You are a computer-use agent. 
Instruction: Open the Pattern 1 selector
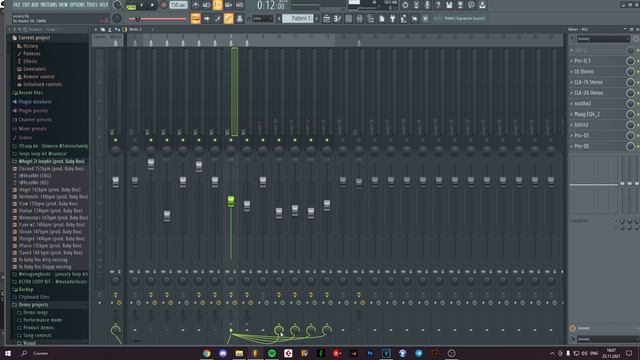click(298, 18)
